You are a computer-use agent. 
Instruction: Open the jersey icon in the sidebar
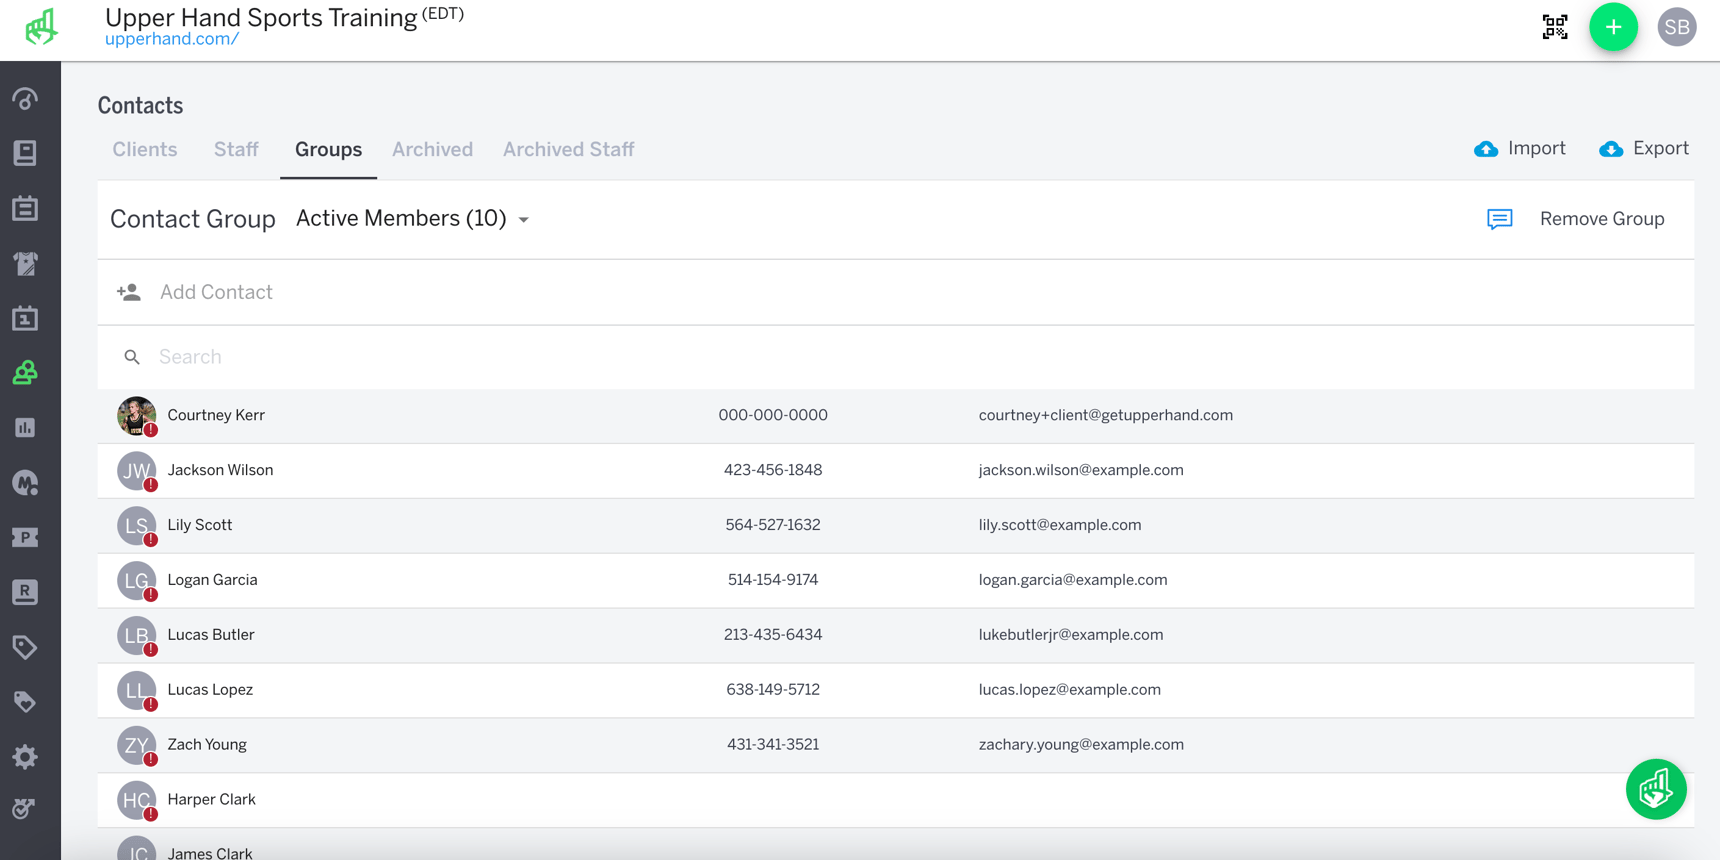[x=25, y=264]
